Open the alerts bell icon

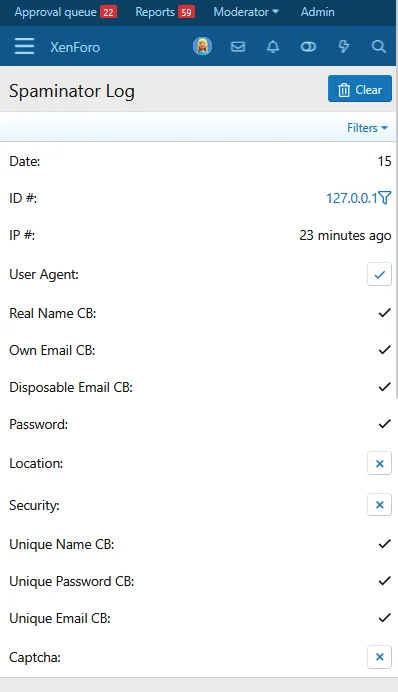click(x=273, y=46)
